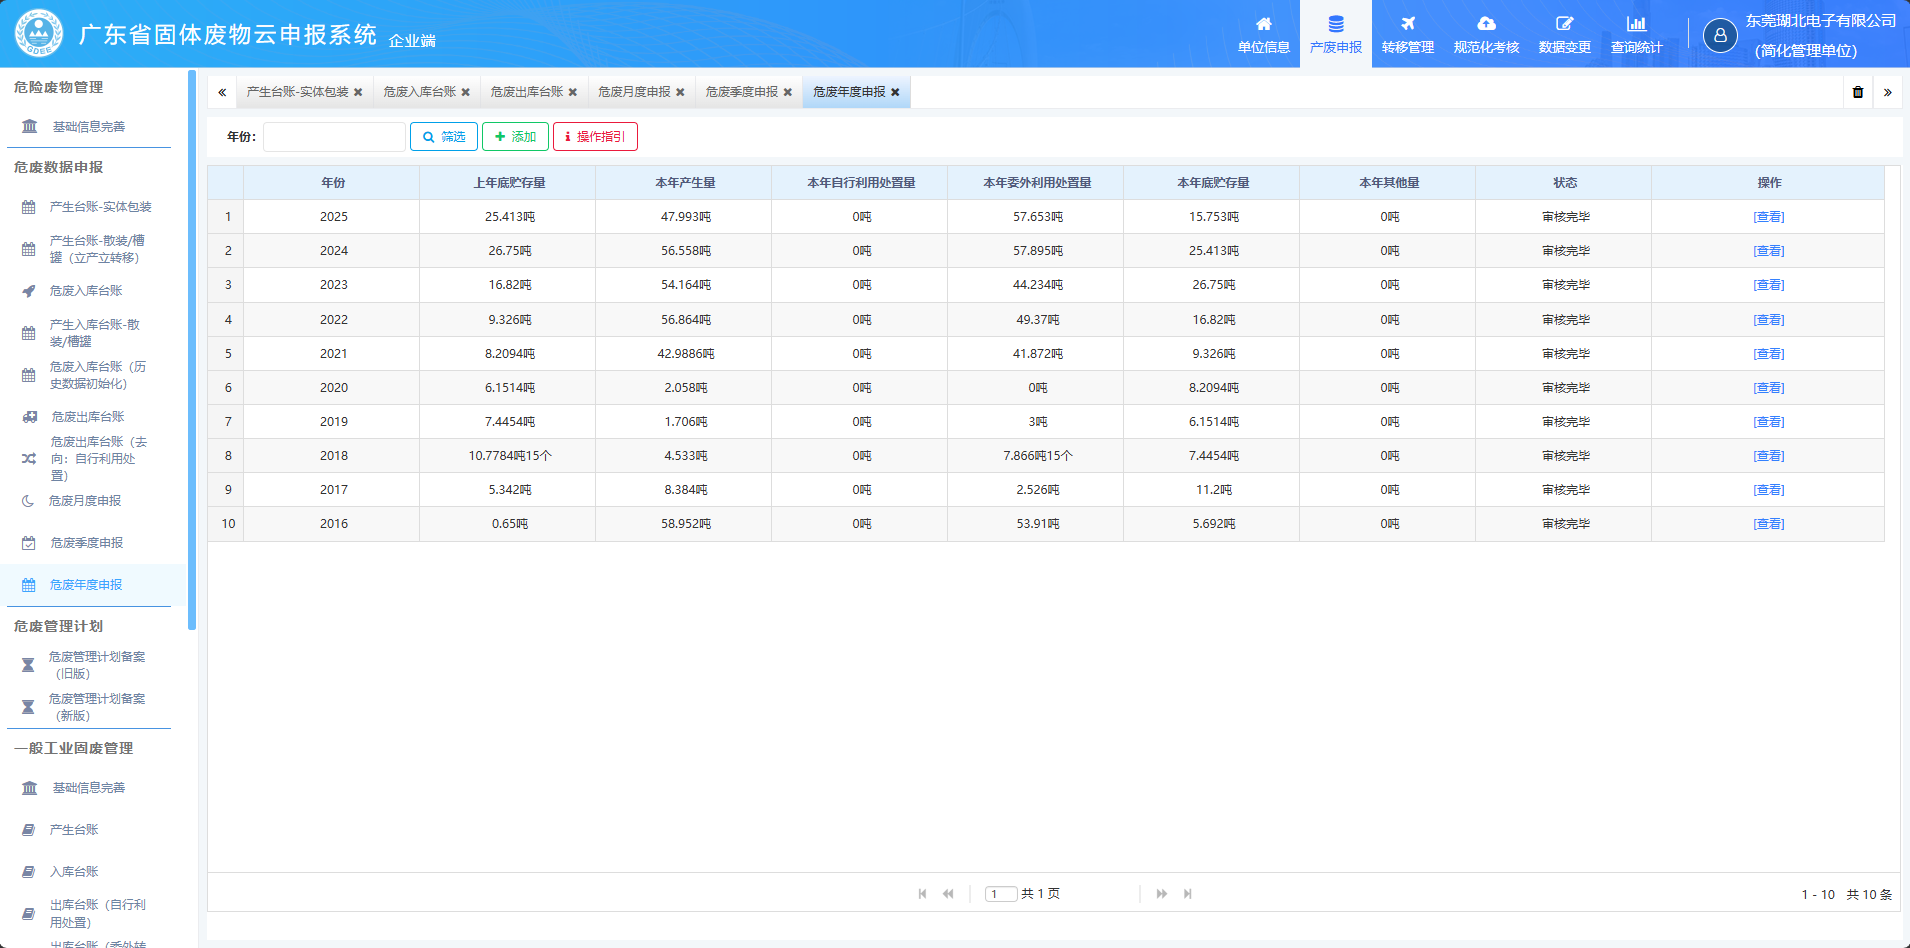Click the trash icon in tab bar
1910x948 pixels.
[1858, 92]
